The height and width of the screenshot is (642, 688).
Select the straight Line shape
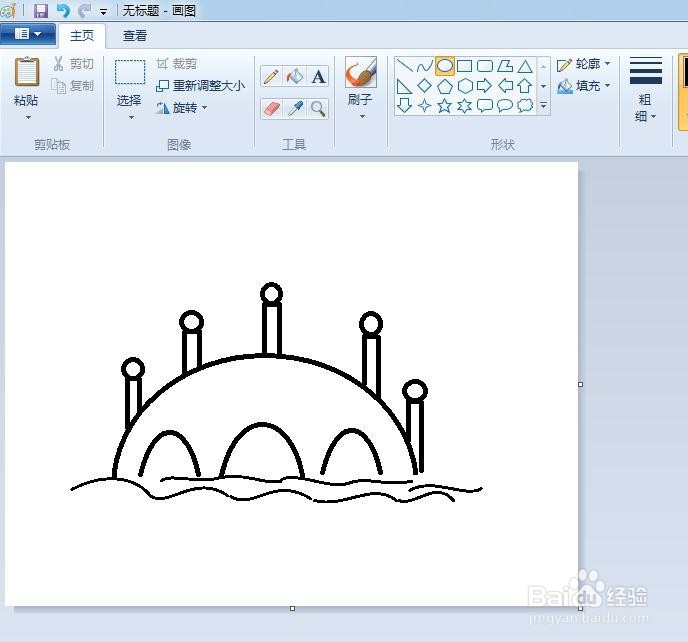click(404, 66)
